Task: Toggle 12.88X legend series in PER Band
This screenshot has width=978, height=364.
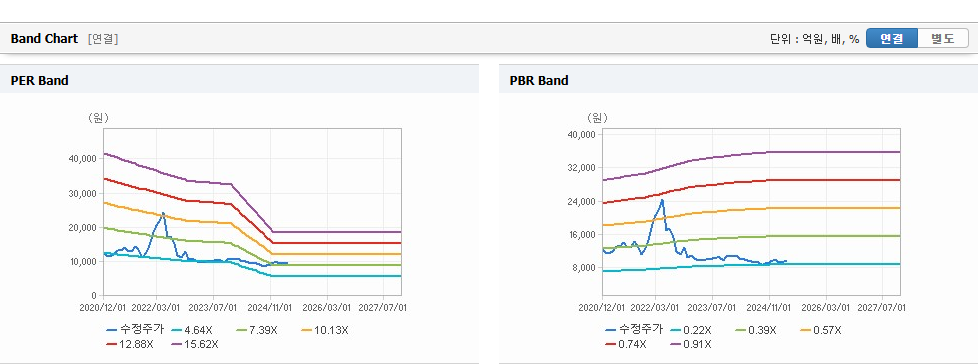Action: point(129,344)
